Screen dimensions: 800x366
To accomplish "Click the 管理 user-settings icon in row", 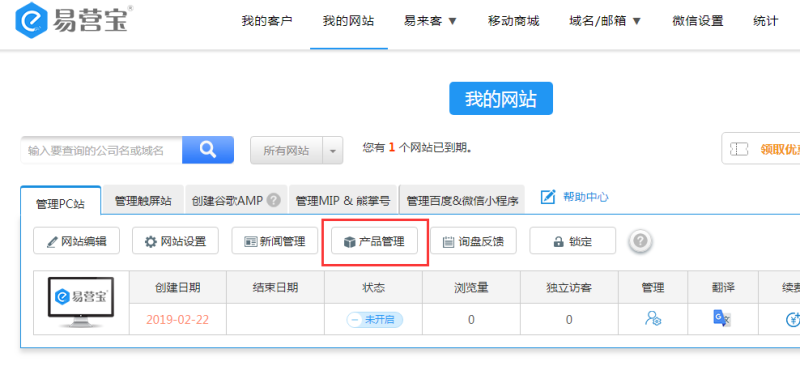I will tap(653, 318).
